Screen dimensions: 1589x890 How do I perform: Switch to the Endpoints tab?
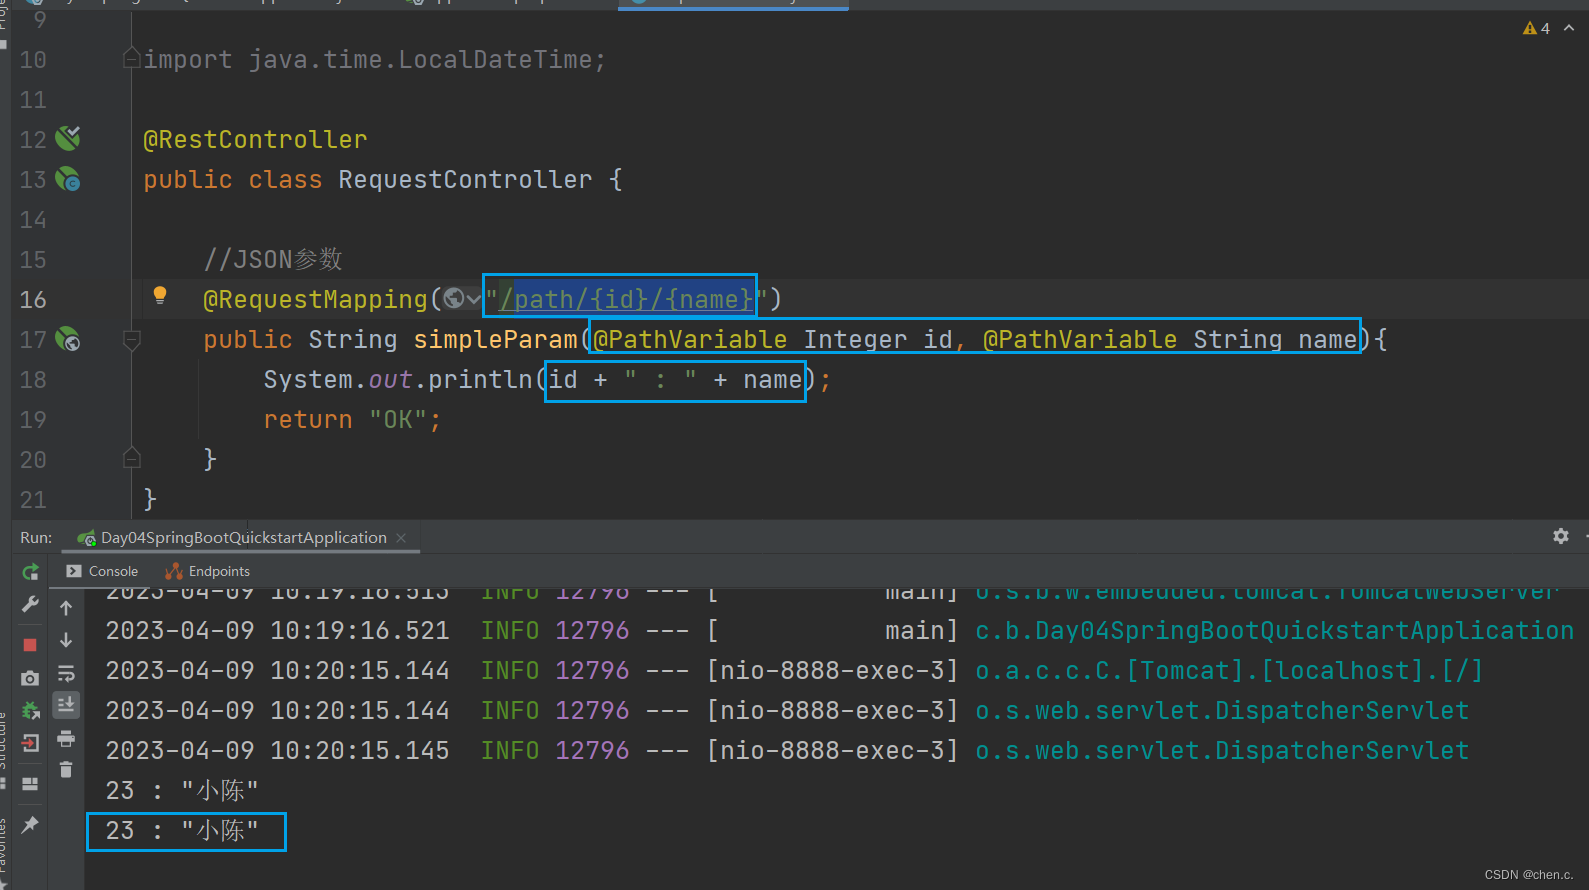tap(207, 571)
